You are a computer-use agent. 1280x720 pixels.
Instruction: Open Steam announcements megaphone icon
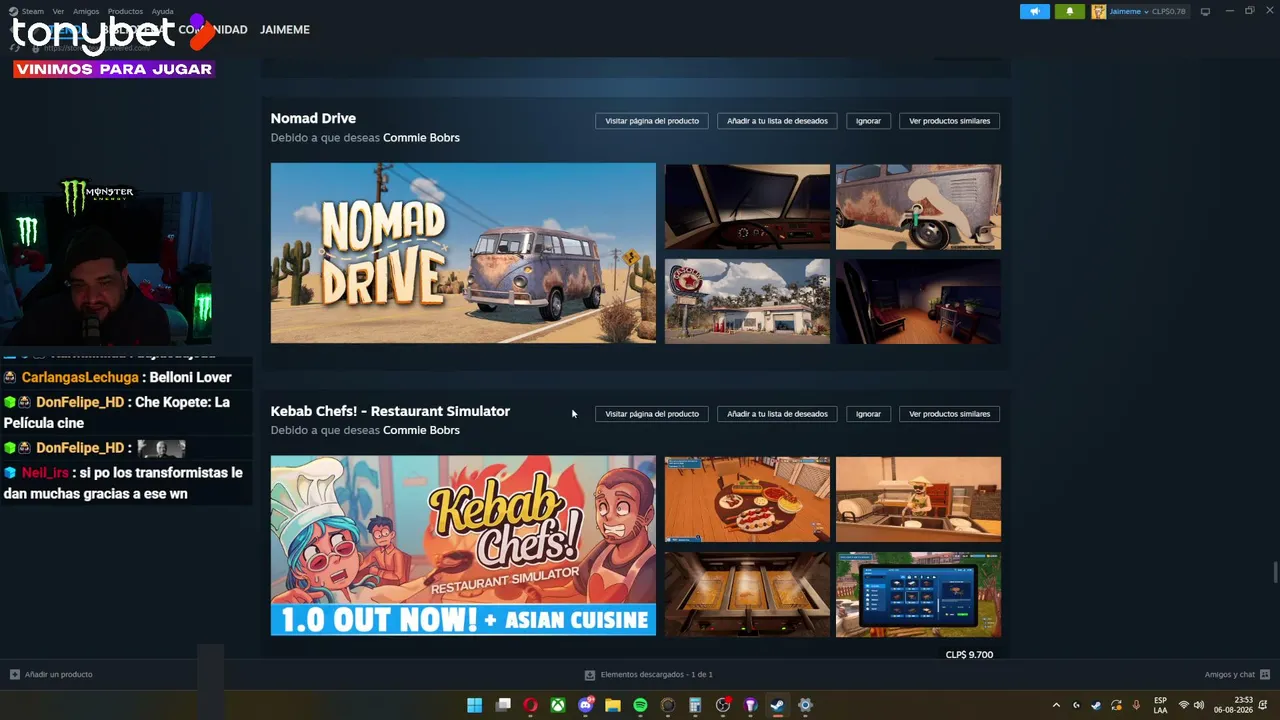(1035, 12)
